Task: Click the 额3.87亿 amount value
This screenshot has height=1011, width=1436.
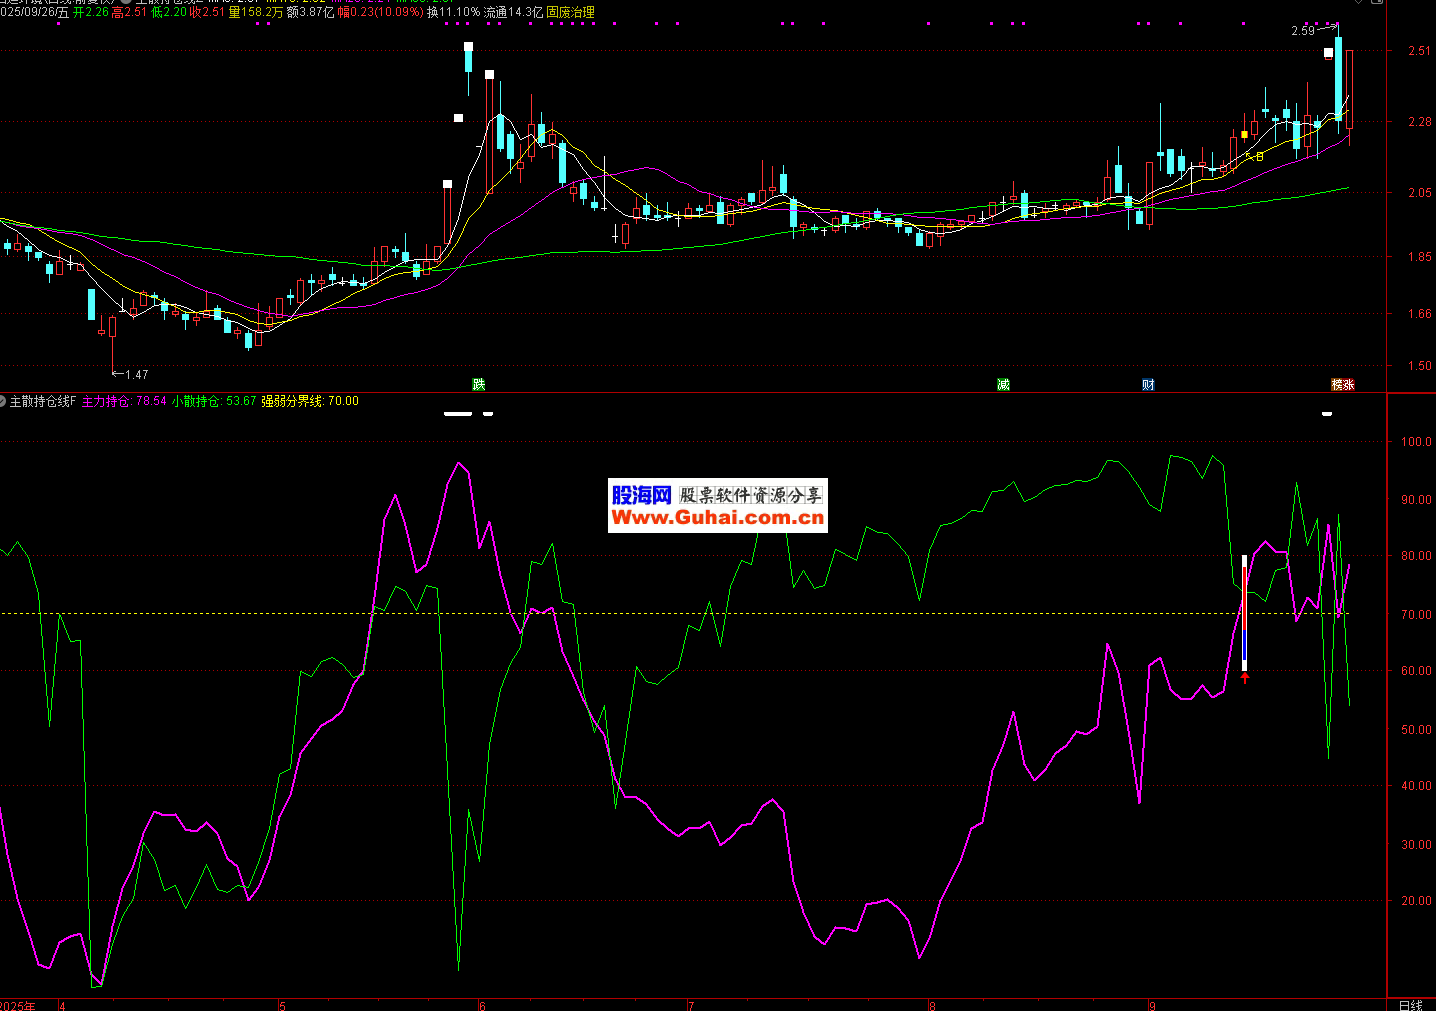Action: [x=310, y=12]
